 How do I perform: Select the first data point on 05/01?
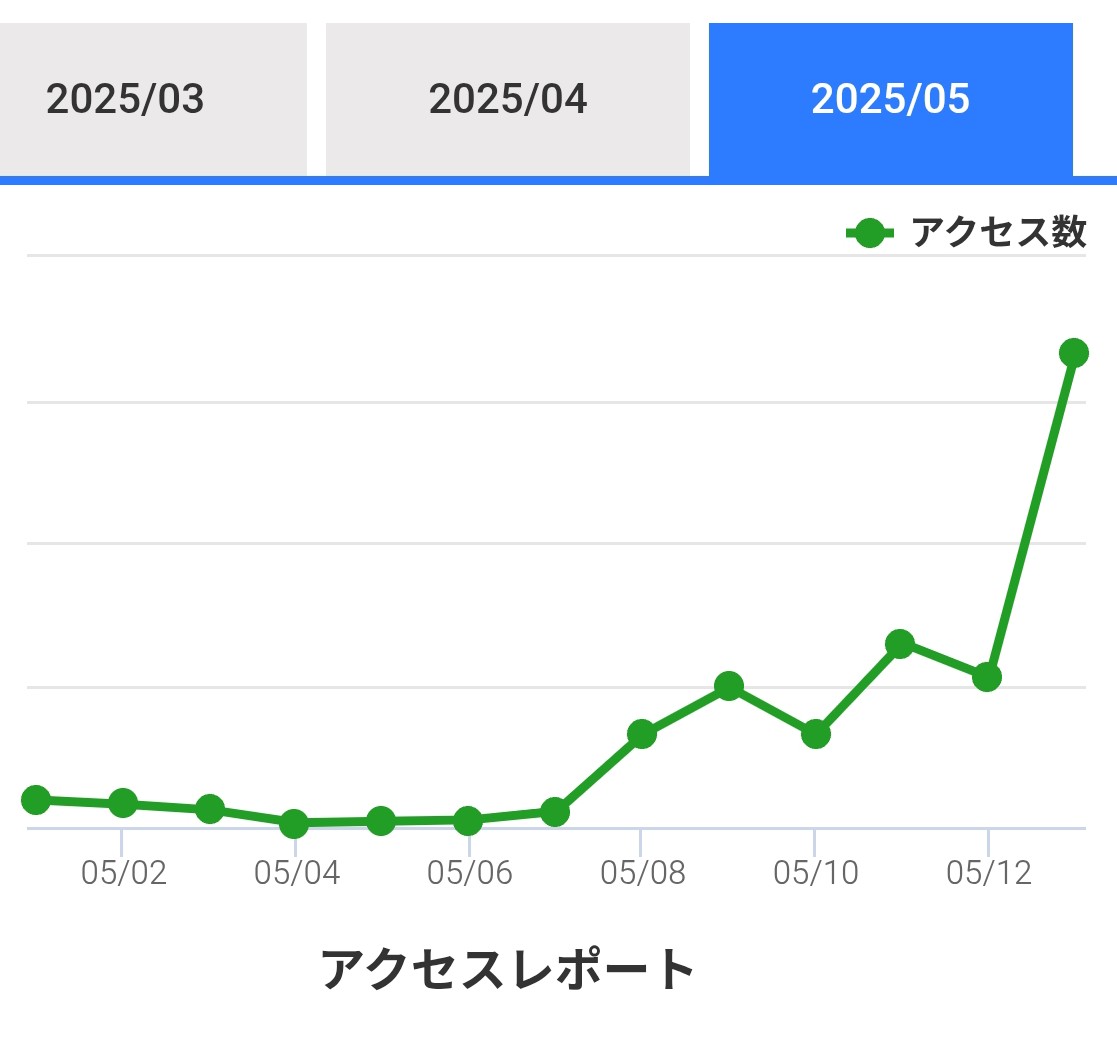(x=36, y=800)
